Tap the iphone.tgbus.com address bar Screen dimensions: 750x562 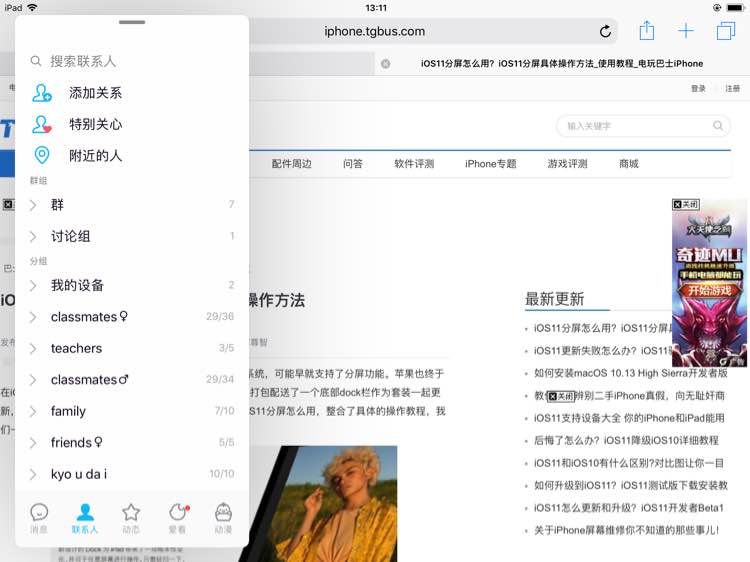point(375,32)
